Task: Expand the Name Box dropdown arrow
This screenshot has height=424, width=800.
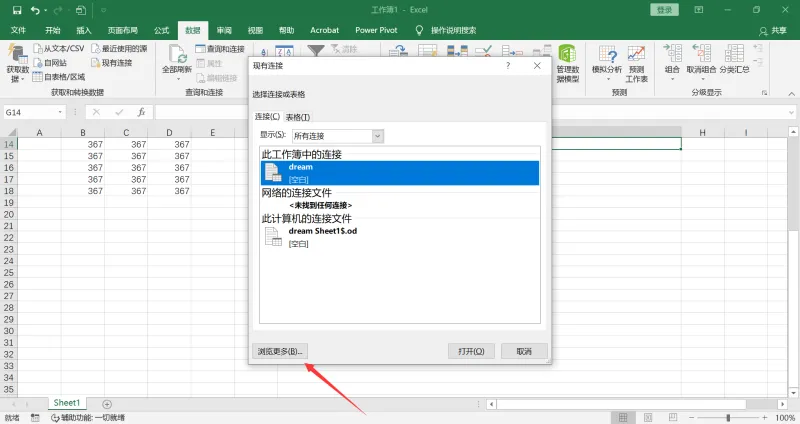Action: pos(60,112)
